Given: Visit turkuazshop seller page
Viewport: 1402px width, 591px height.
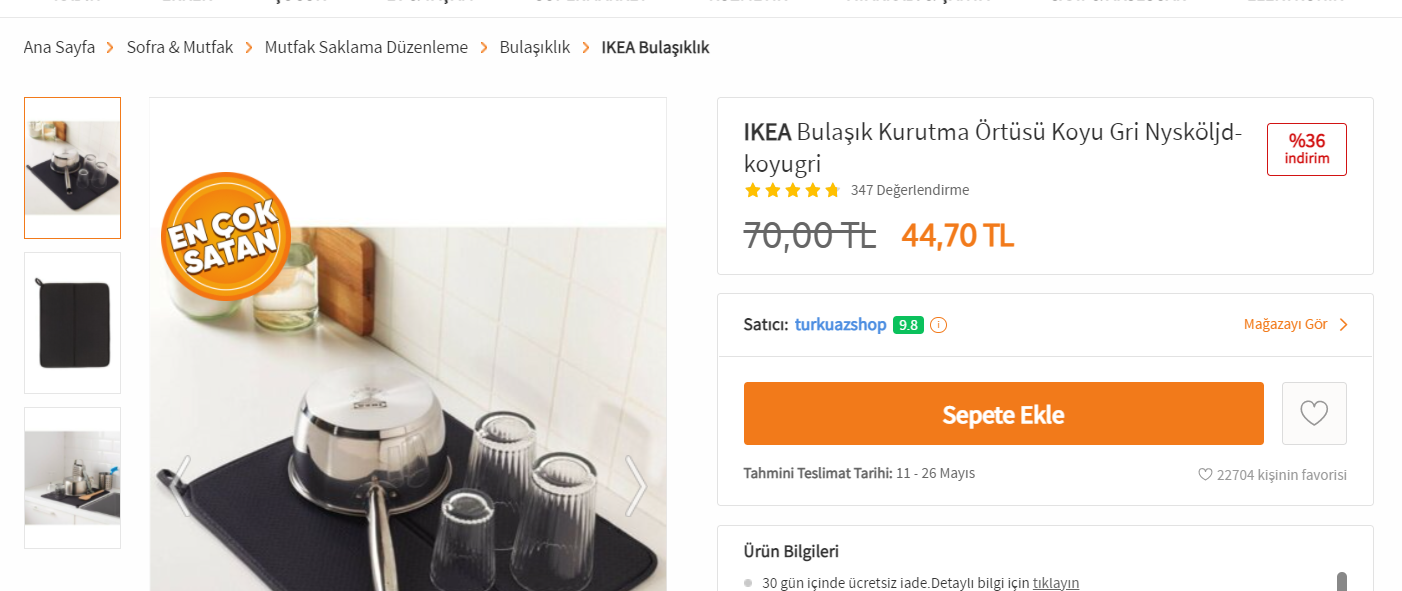Looking at the screenshot, I should (841, 324).
